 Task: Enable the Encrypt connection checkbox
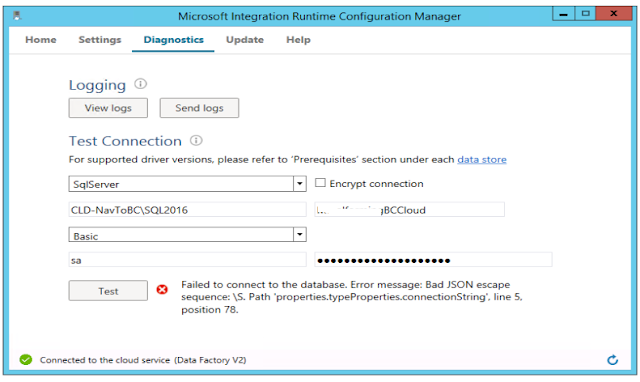tap(320, 183)
